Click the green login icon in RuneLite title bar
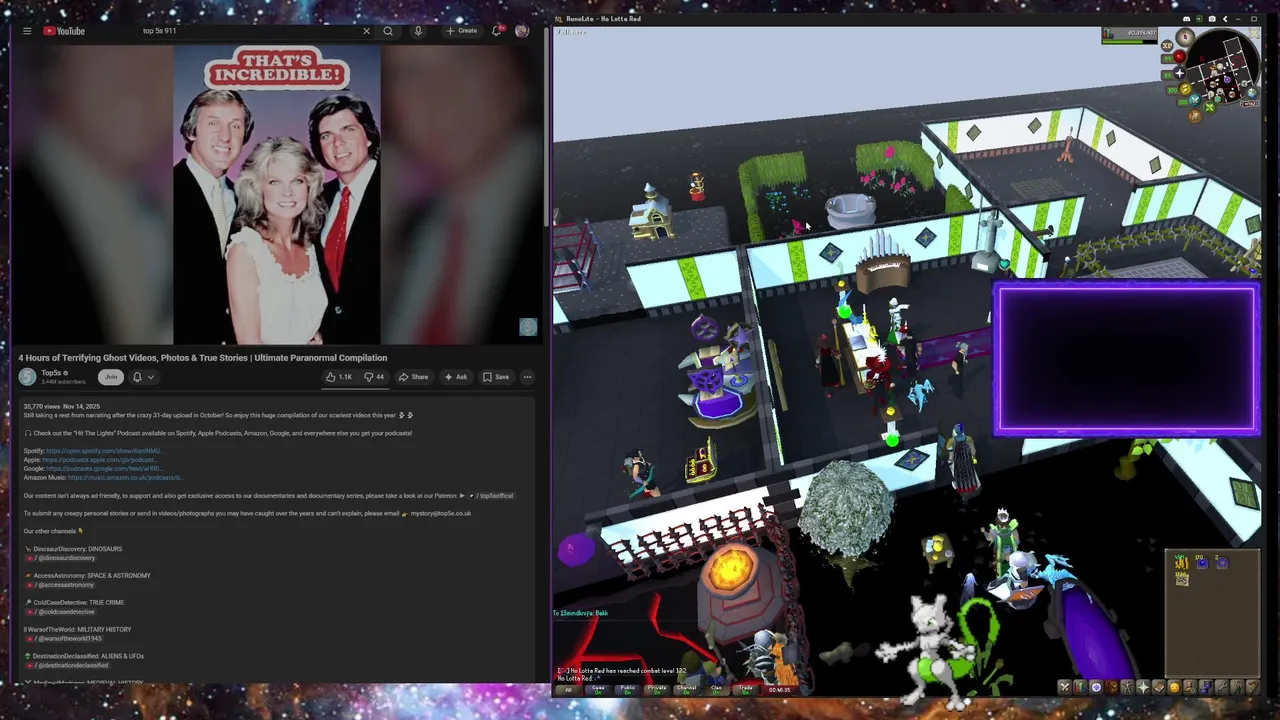Screen dimensions: 1280x720 click(x=1199, y=19)
